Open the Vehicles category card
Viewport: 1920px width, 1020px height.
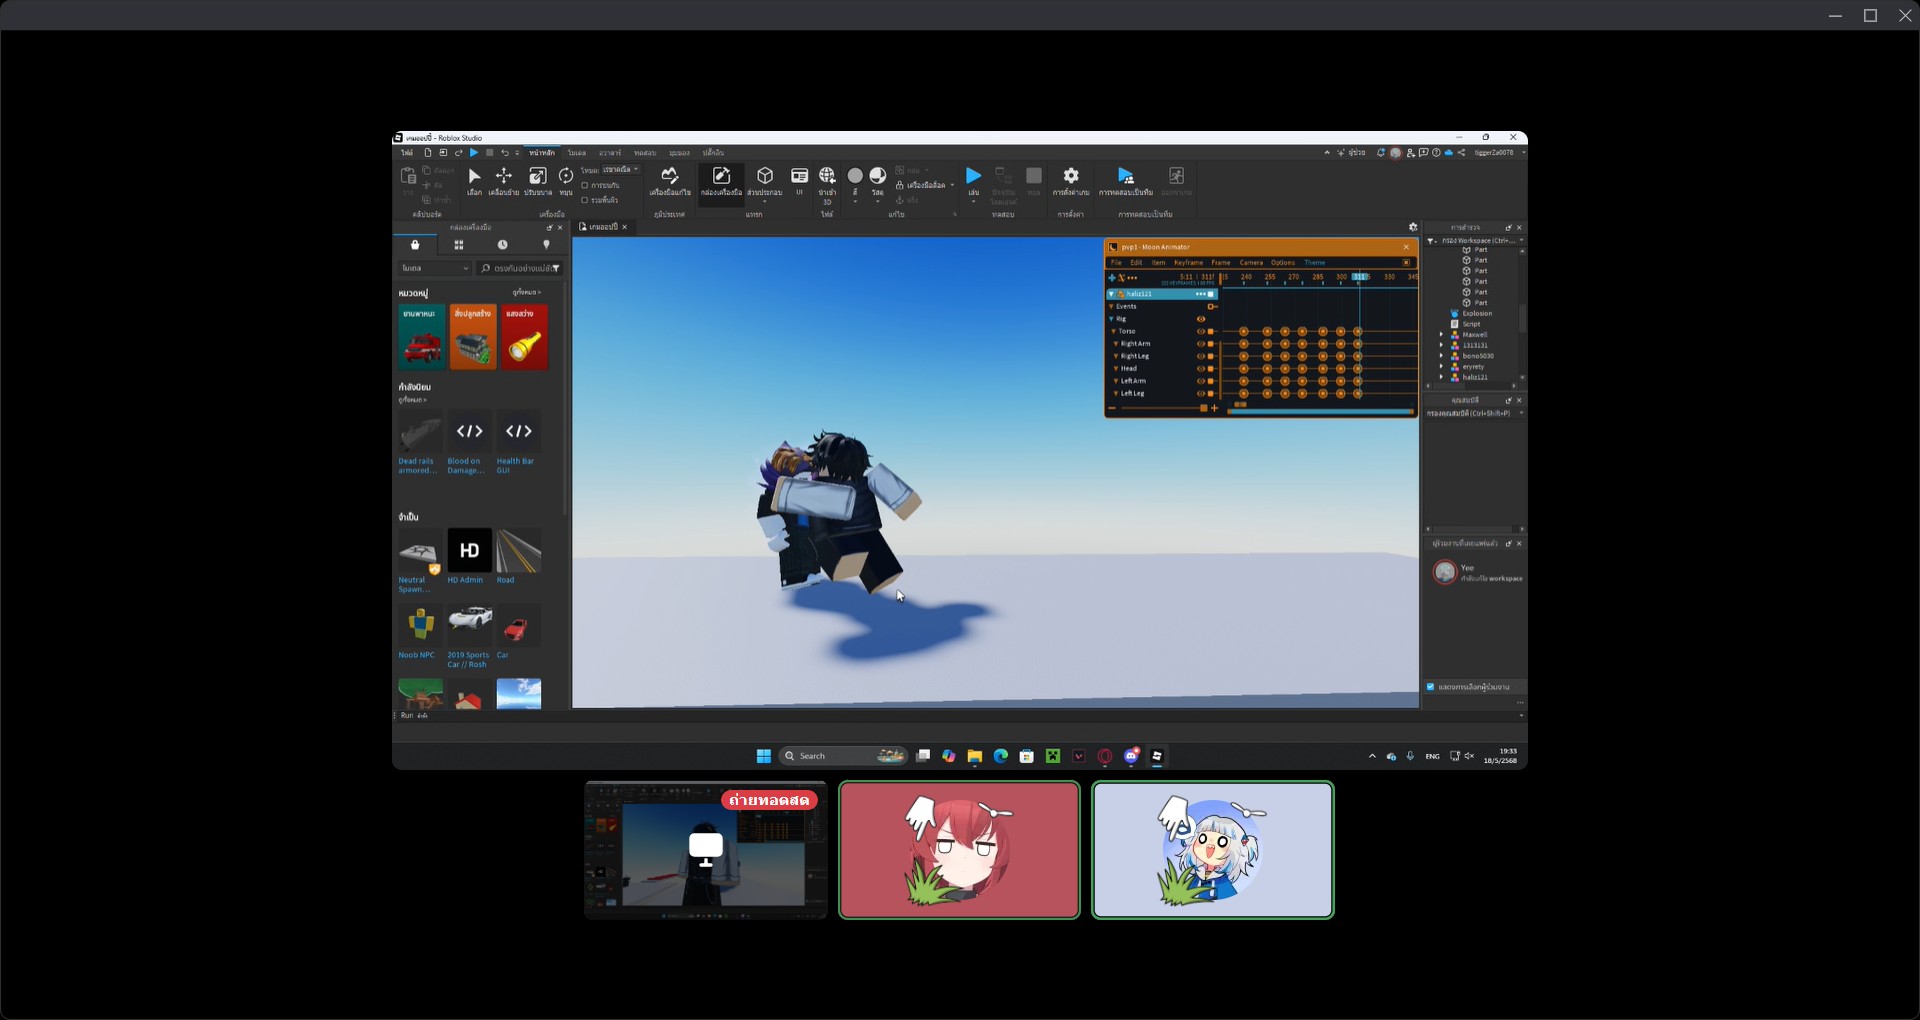(x=421, y=337)
